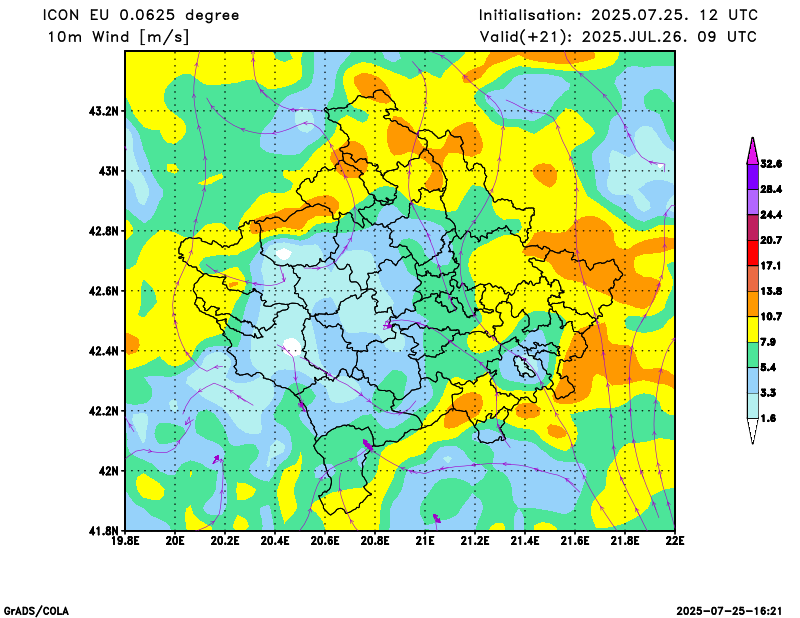The width and height of the screenshot is (800, 618).
Task: Click the 19.8E longitude label
Action: (x=125, y=540)
